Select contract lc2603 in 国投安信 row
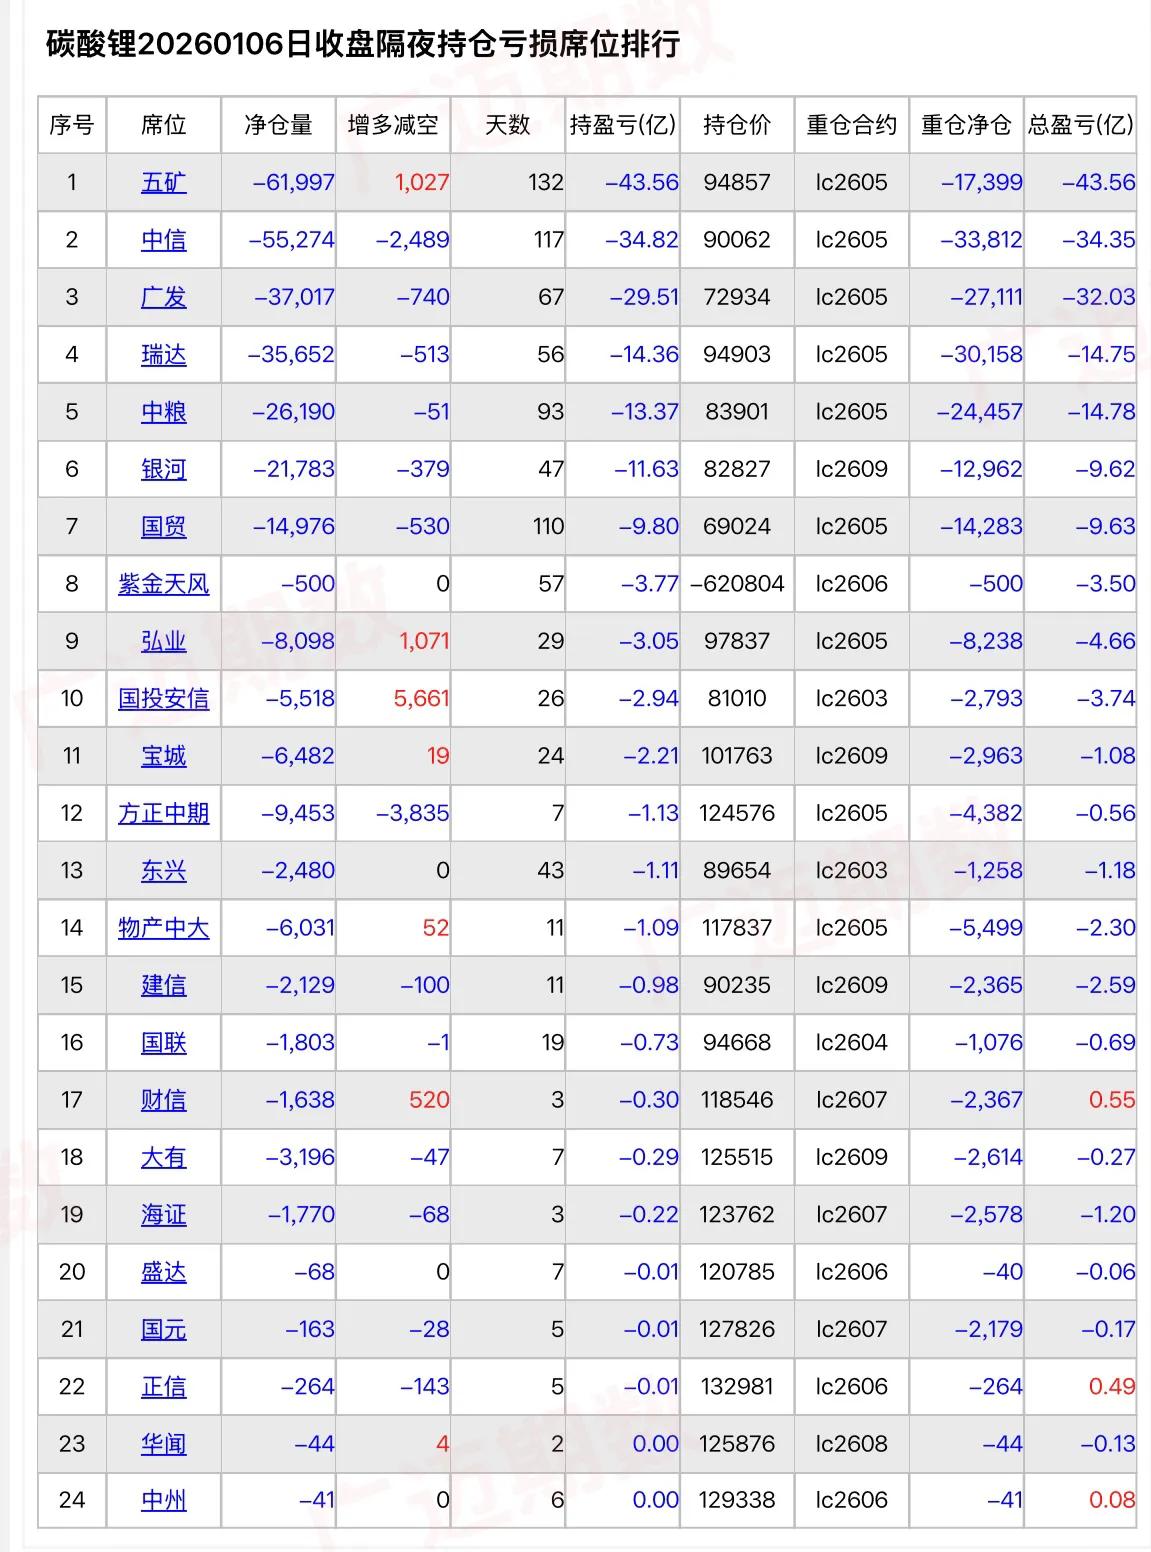This screenshot has width=1151, height=1552. coord(852,699)
